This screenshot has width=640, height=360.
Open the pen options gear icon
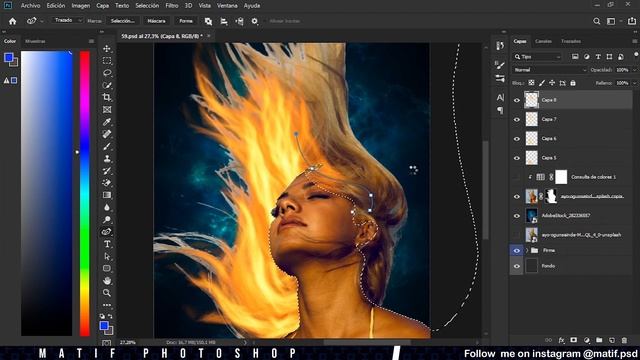pos(255,21)
